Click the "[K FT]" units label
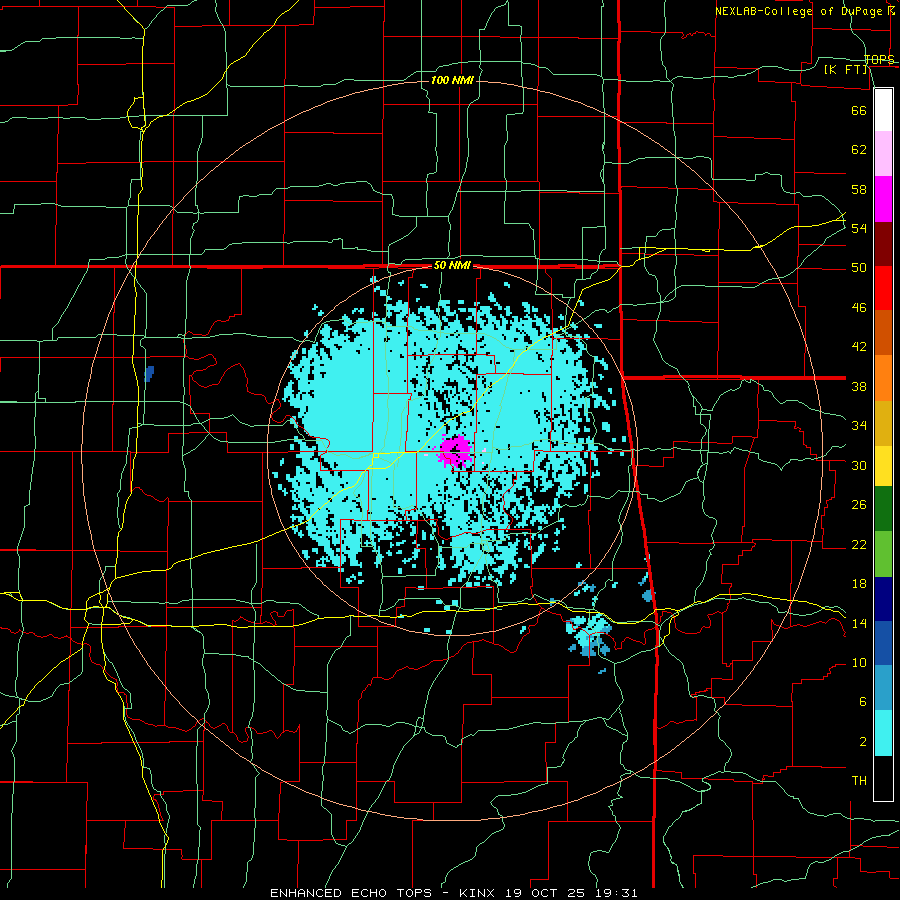 click(846, 70)
